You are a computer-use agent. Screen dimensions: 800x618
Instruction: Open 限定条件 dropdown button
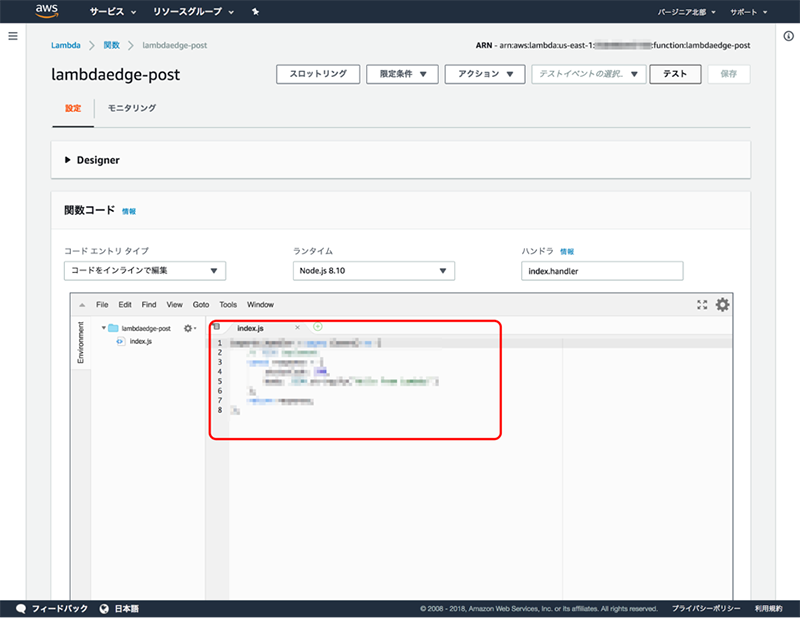click(402, 74)
